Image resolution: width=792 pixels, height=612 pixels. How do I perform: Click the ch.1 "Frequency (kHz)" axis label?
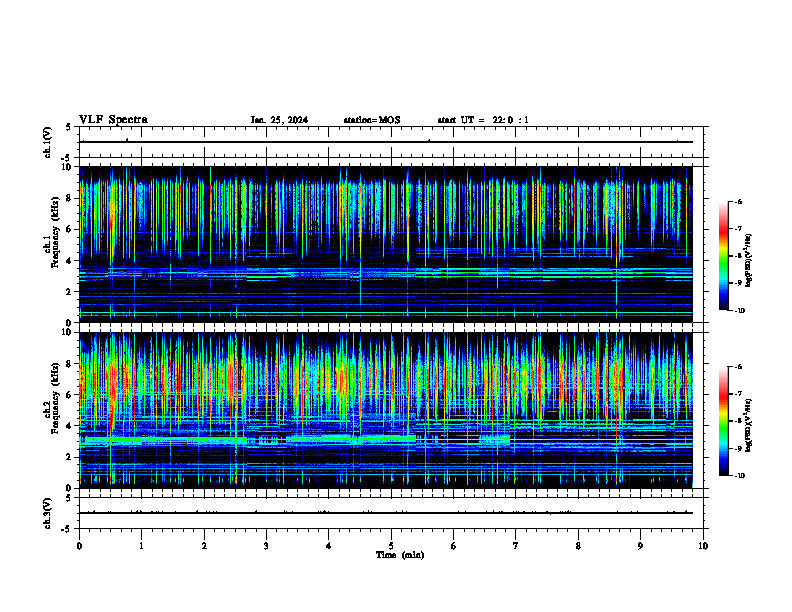(x=56, y=232)
